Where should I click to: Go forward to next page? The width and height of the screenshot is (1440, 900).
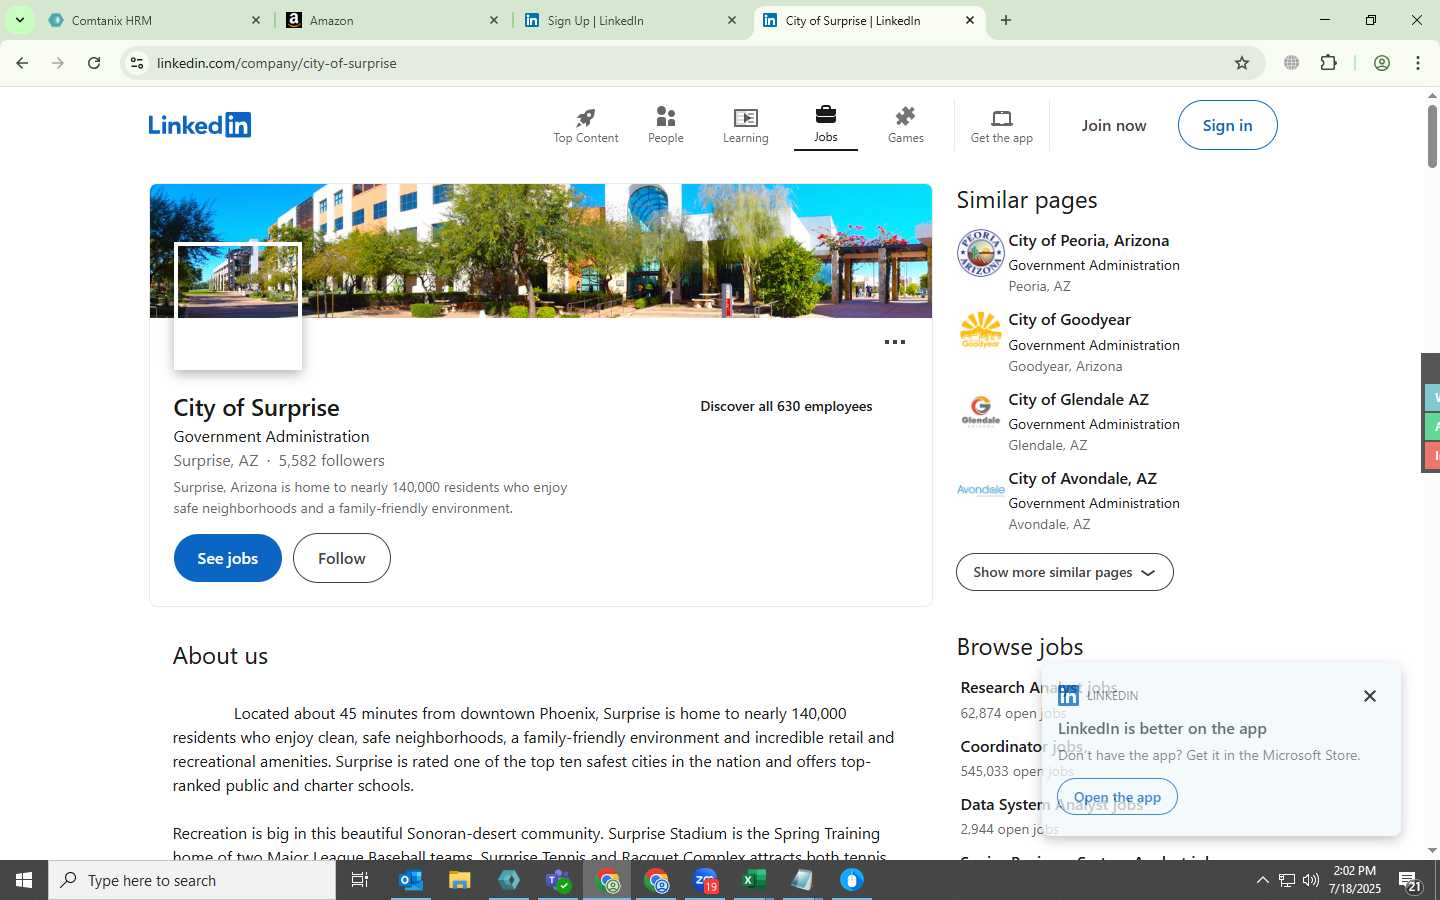[x=58, y=63]
